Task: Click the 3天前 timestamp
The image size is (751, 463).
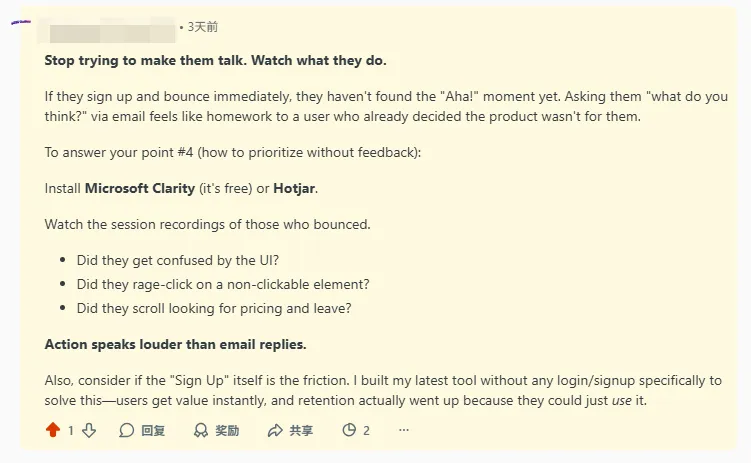Action: click(202, 27)
